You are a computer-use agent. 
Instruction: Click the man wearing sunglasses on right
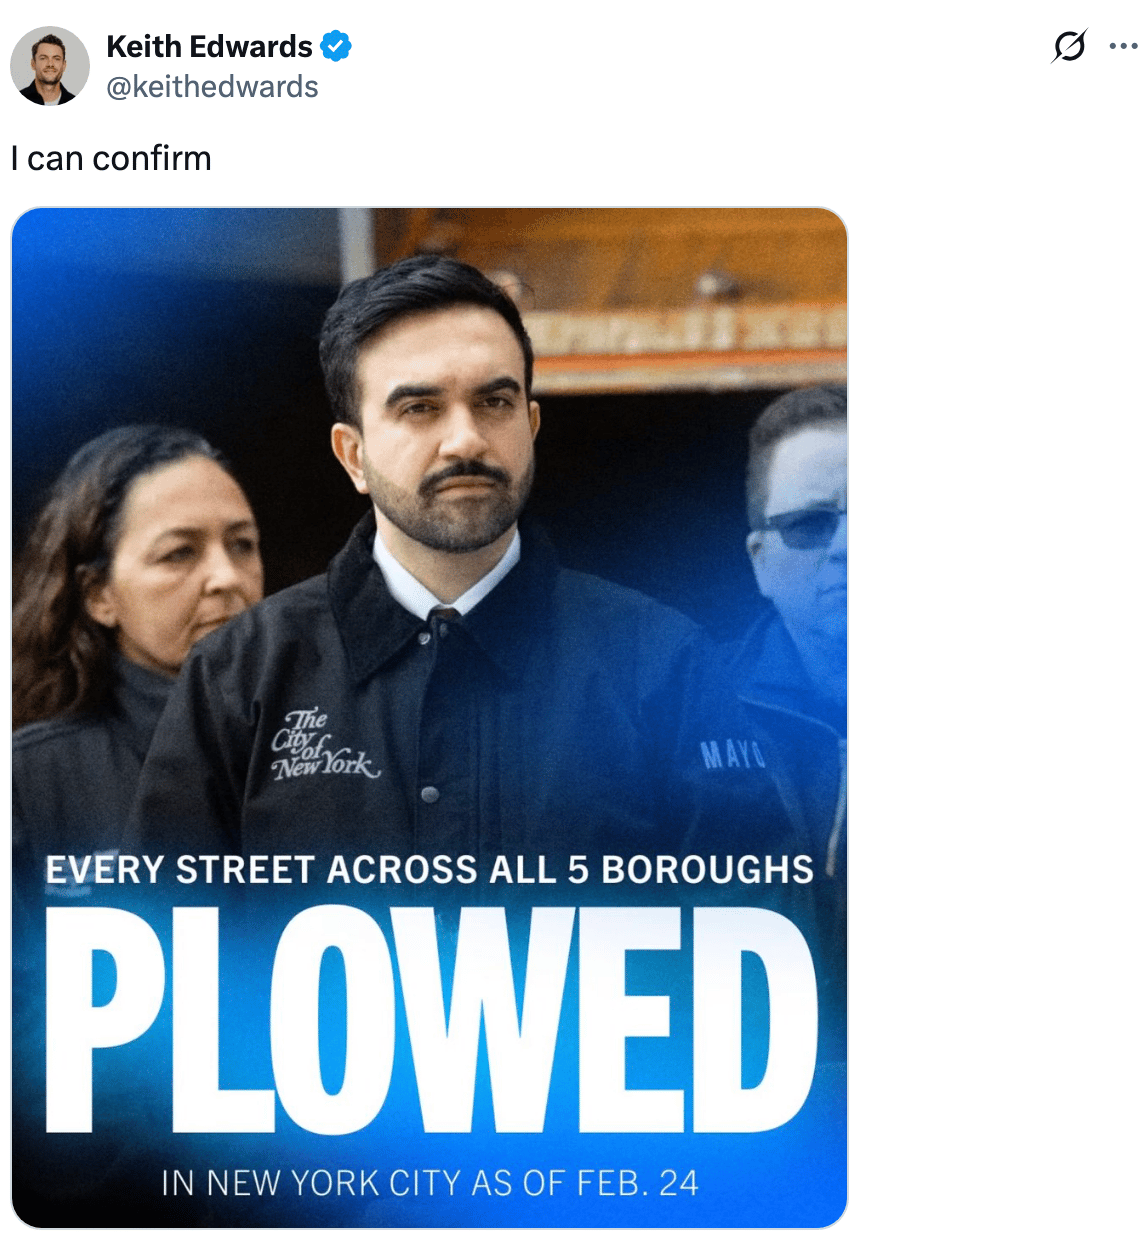[797, 560]
